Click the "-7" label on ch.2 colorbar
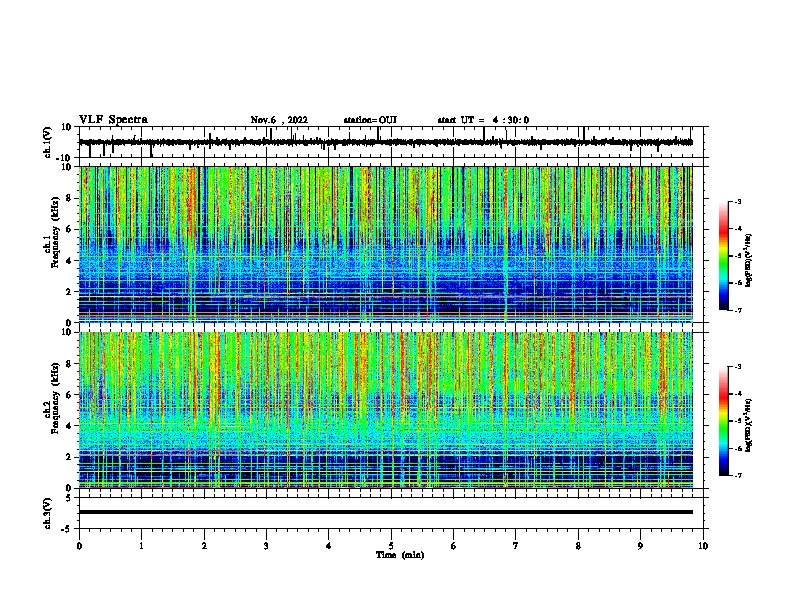792x612 pixels. tap(737, 475)
